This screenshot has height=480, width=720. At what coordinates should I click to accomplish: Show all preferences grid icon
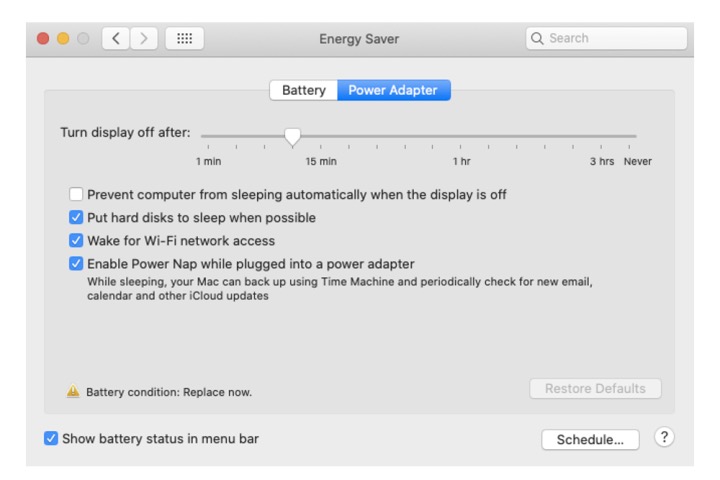click(x=184, y=39)
